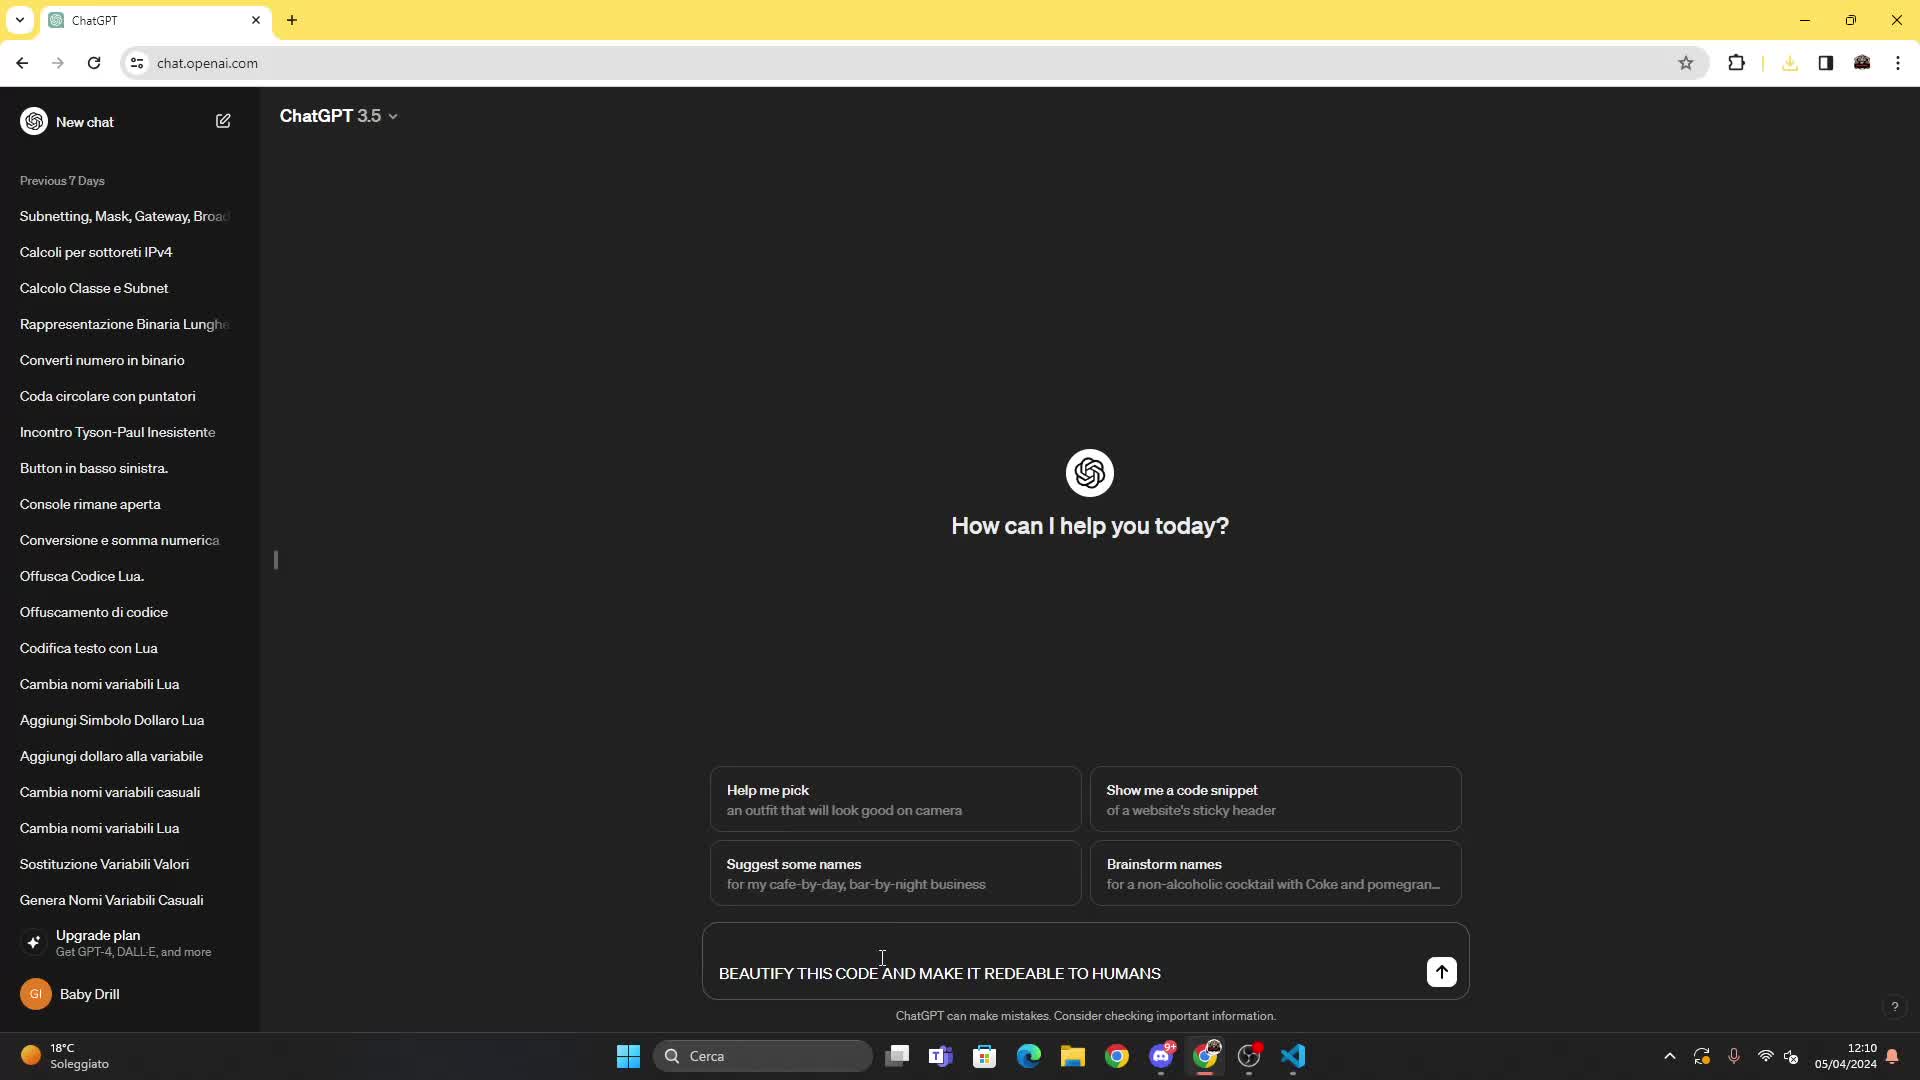This screenshot has height=1080, width=1920.
Task: Open the Offusca Codice Lua chat
Action: click(82, 576)
